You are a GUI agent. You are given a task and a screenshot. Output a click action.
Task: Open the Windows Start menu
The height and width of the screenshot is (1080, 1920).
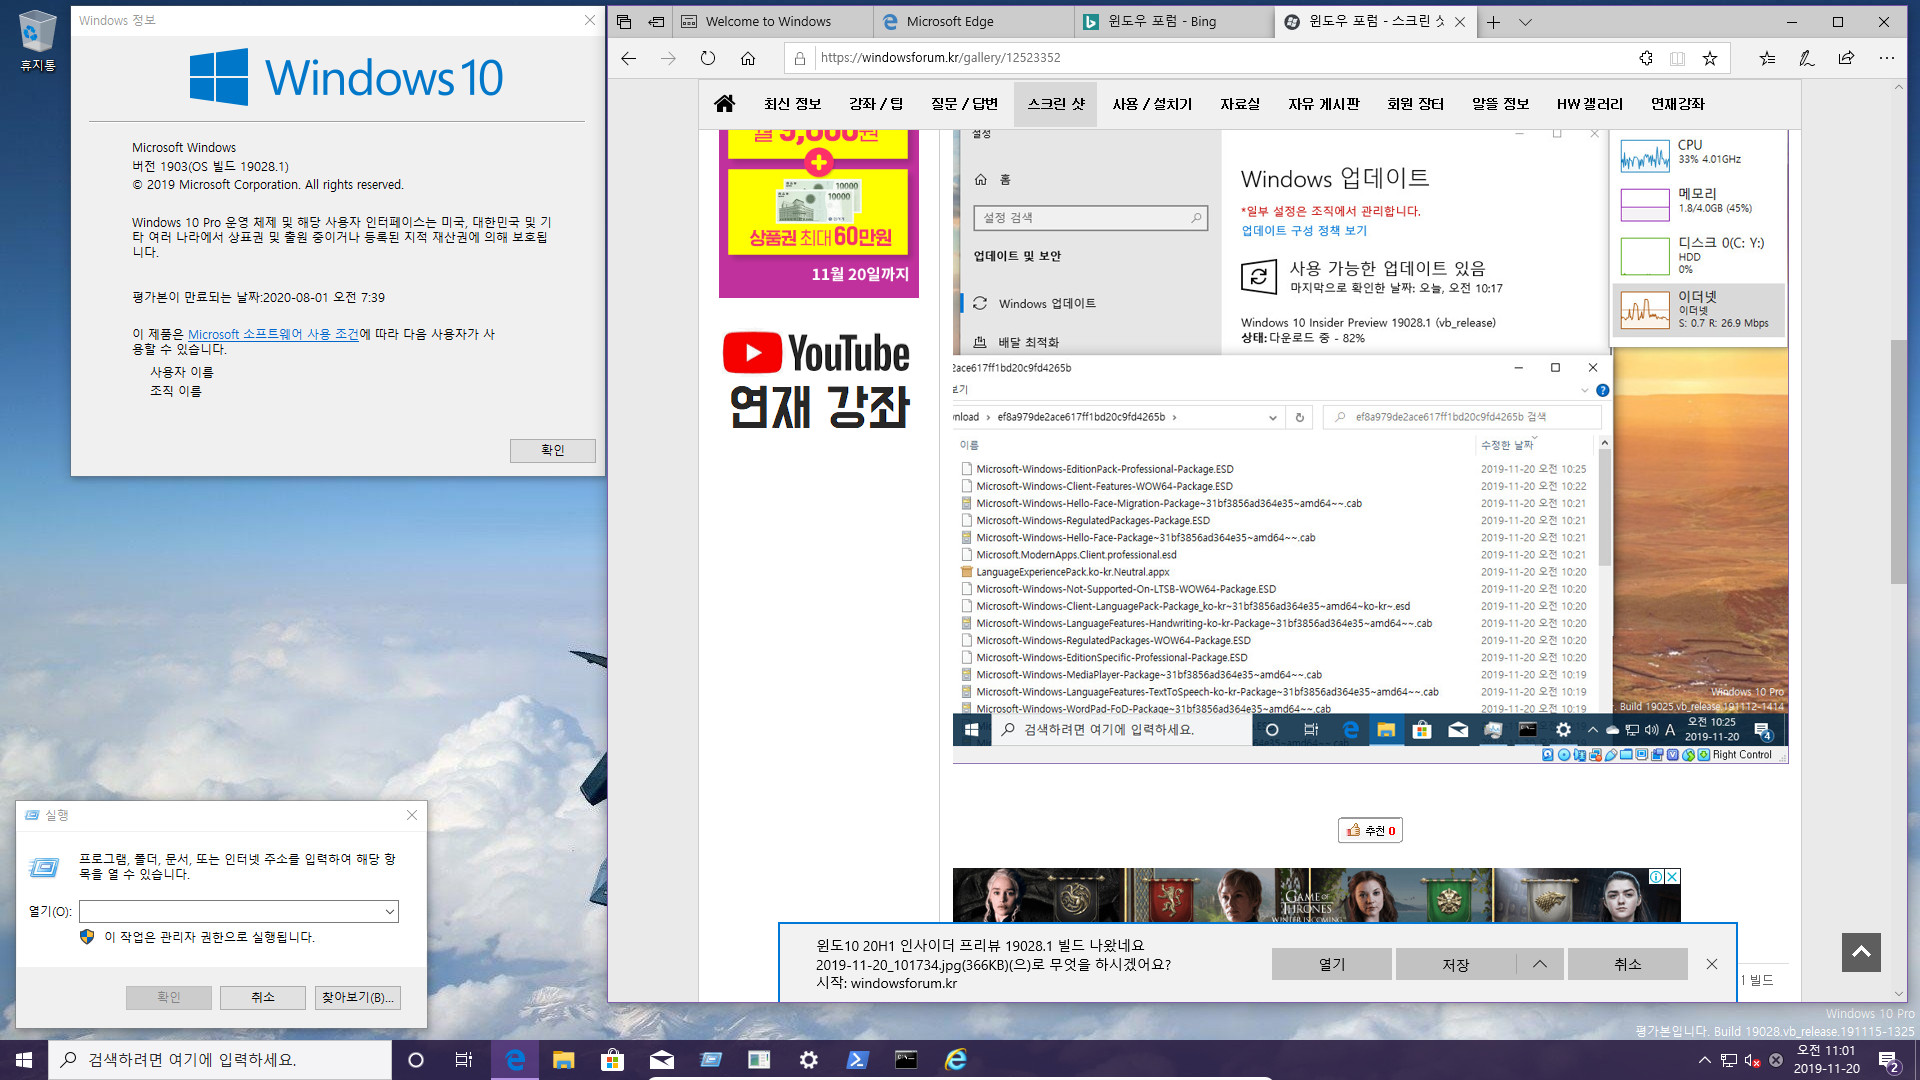pyautogui.click(x=24, y=1060)
